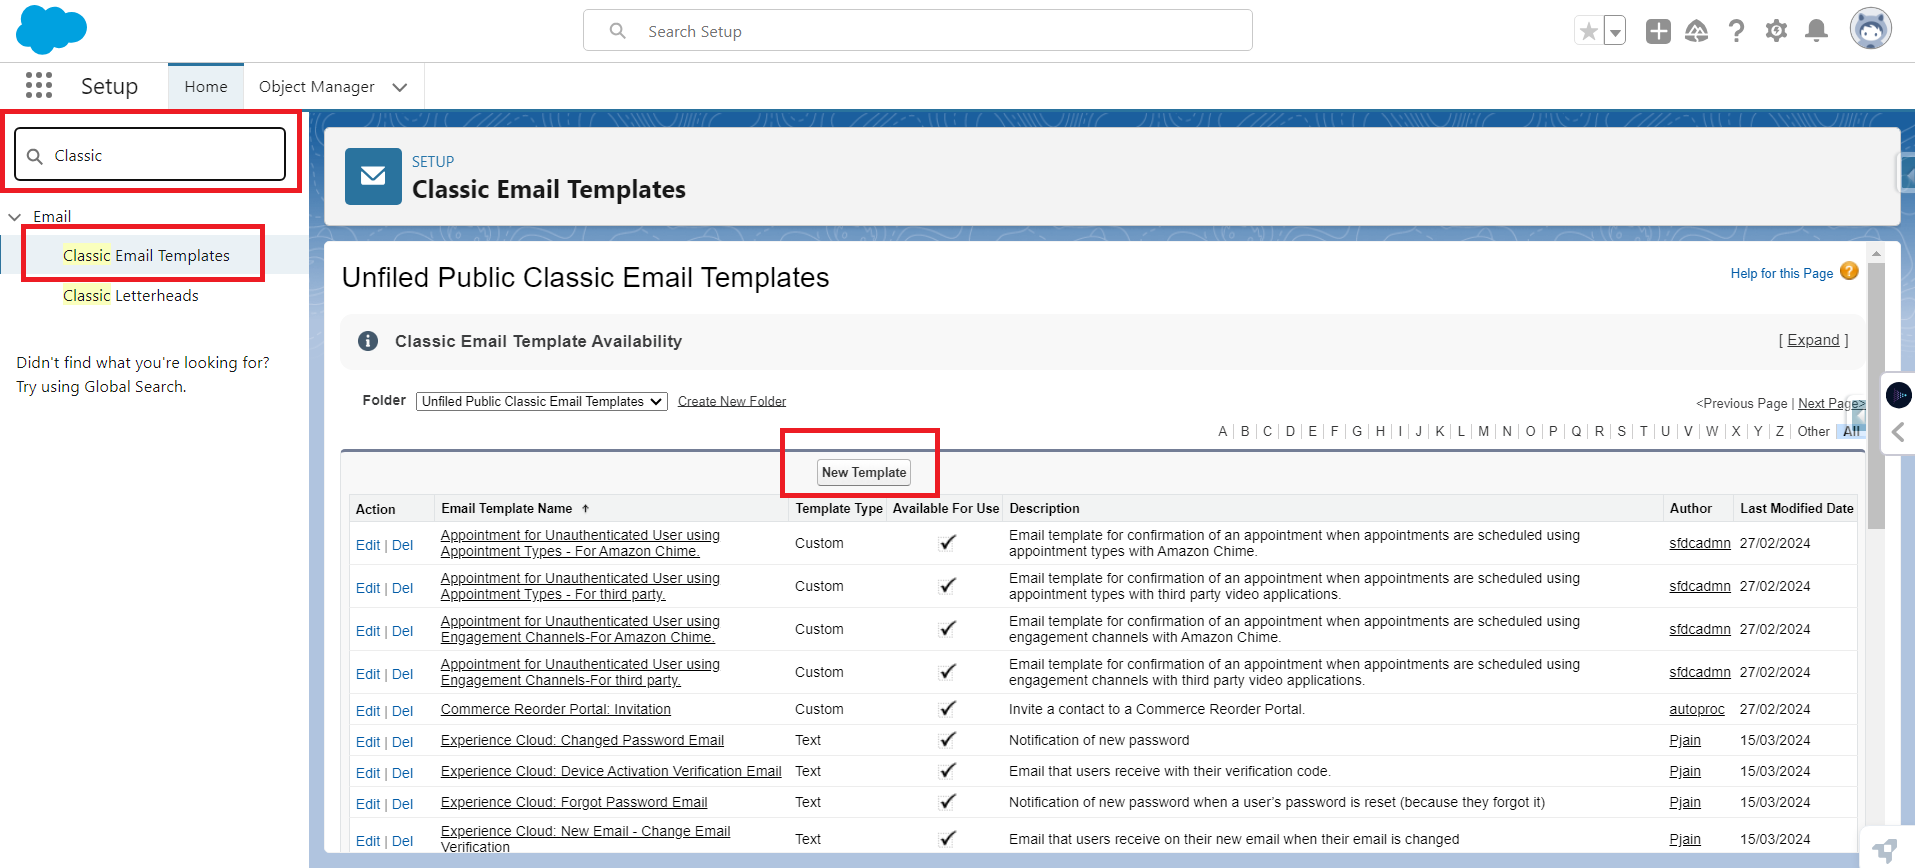Click the favorites star icon

(1588, 31)
